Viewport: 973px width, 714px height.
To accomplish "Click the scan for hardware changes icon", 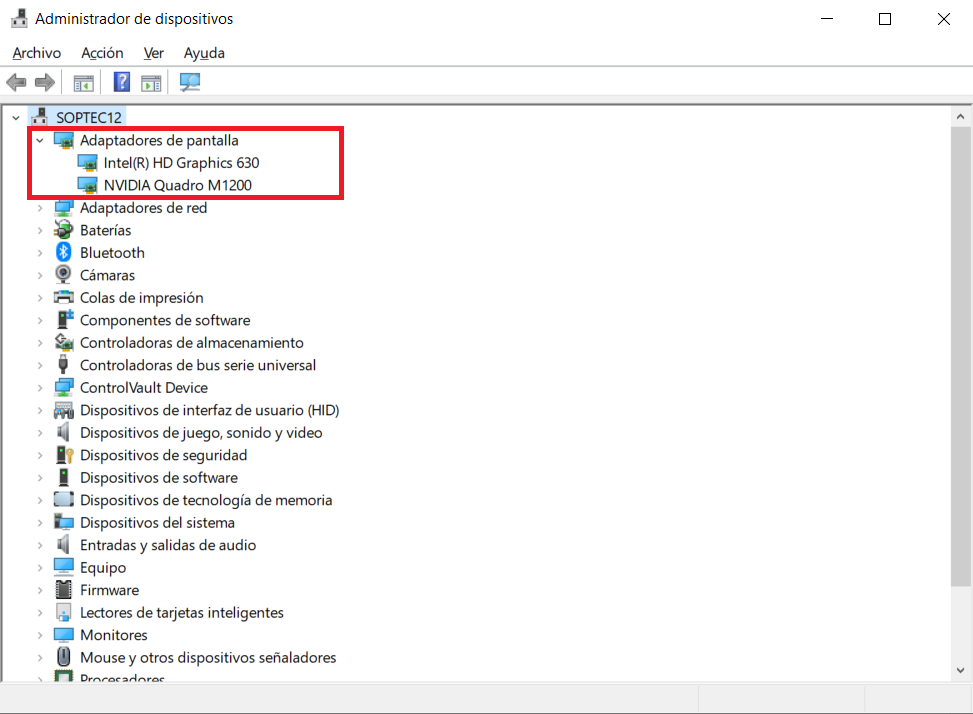I will [190, 82].
